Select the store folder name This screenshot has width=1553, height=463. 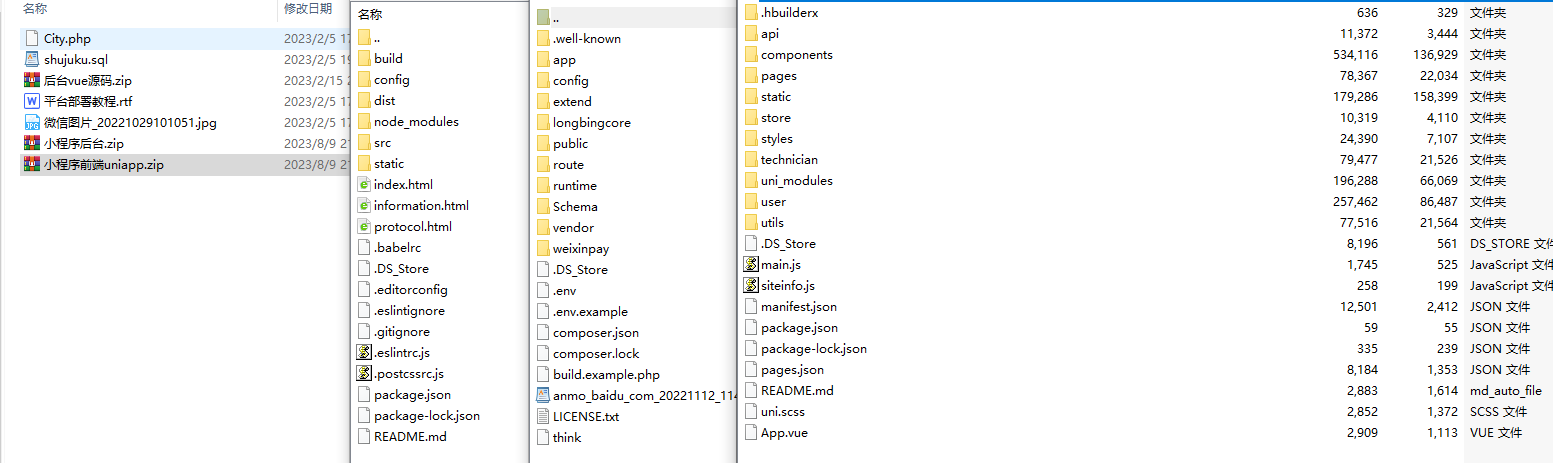coord(776,118)
